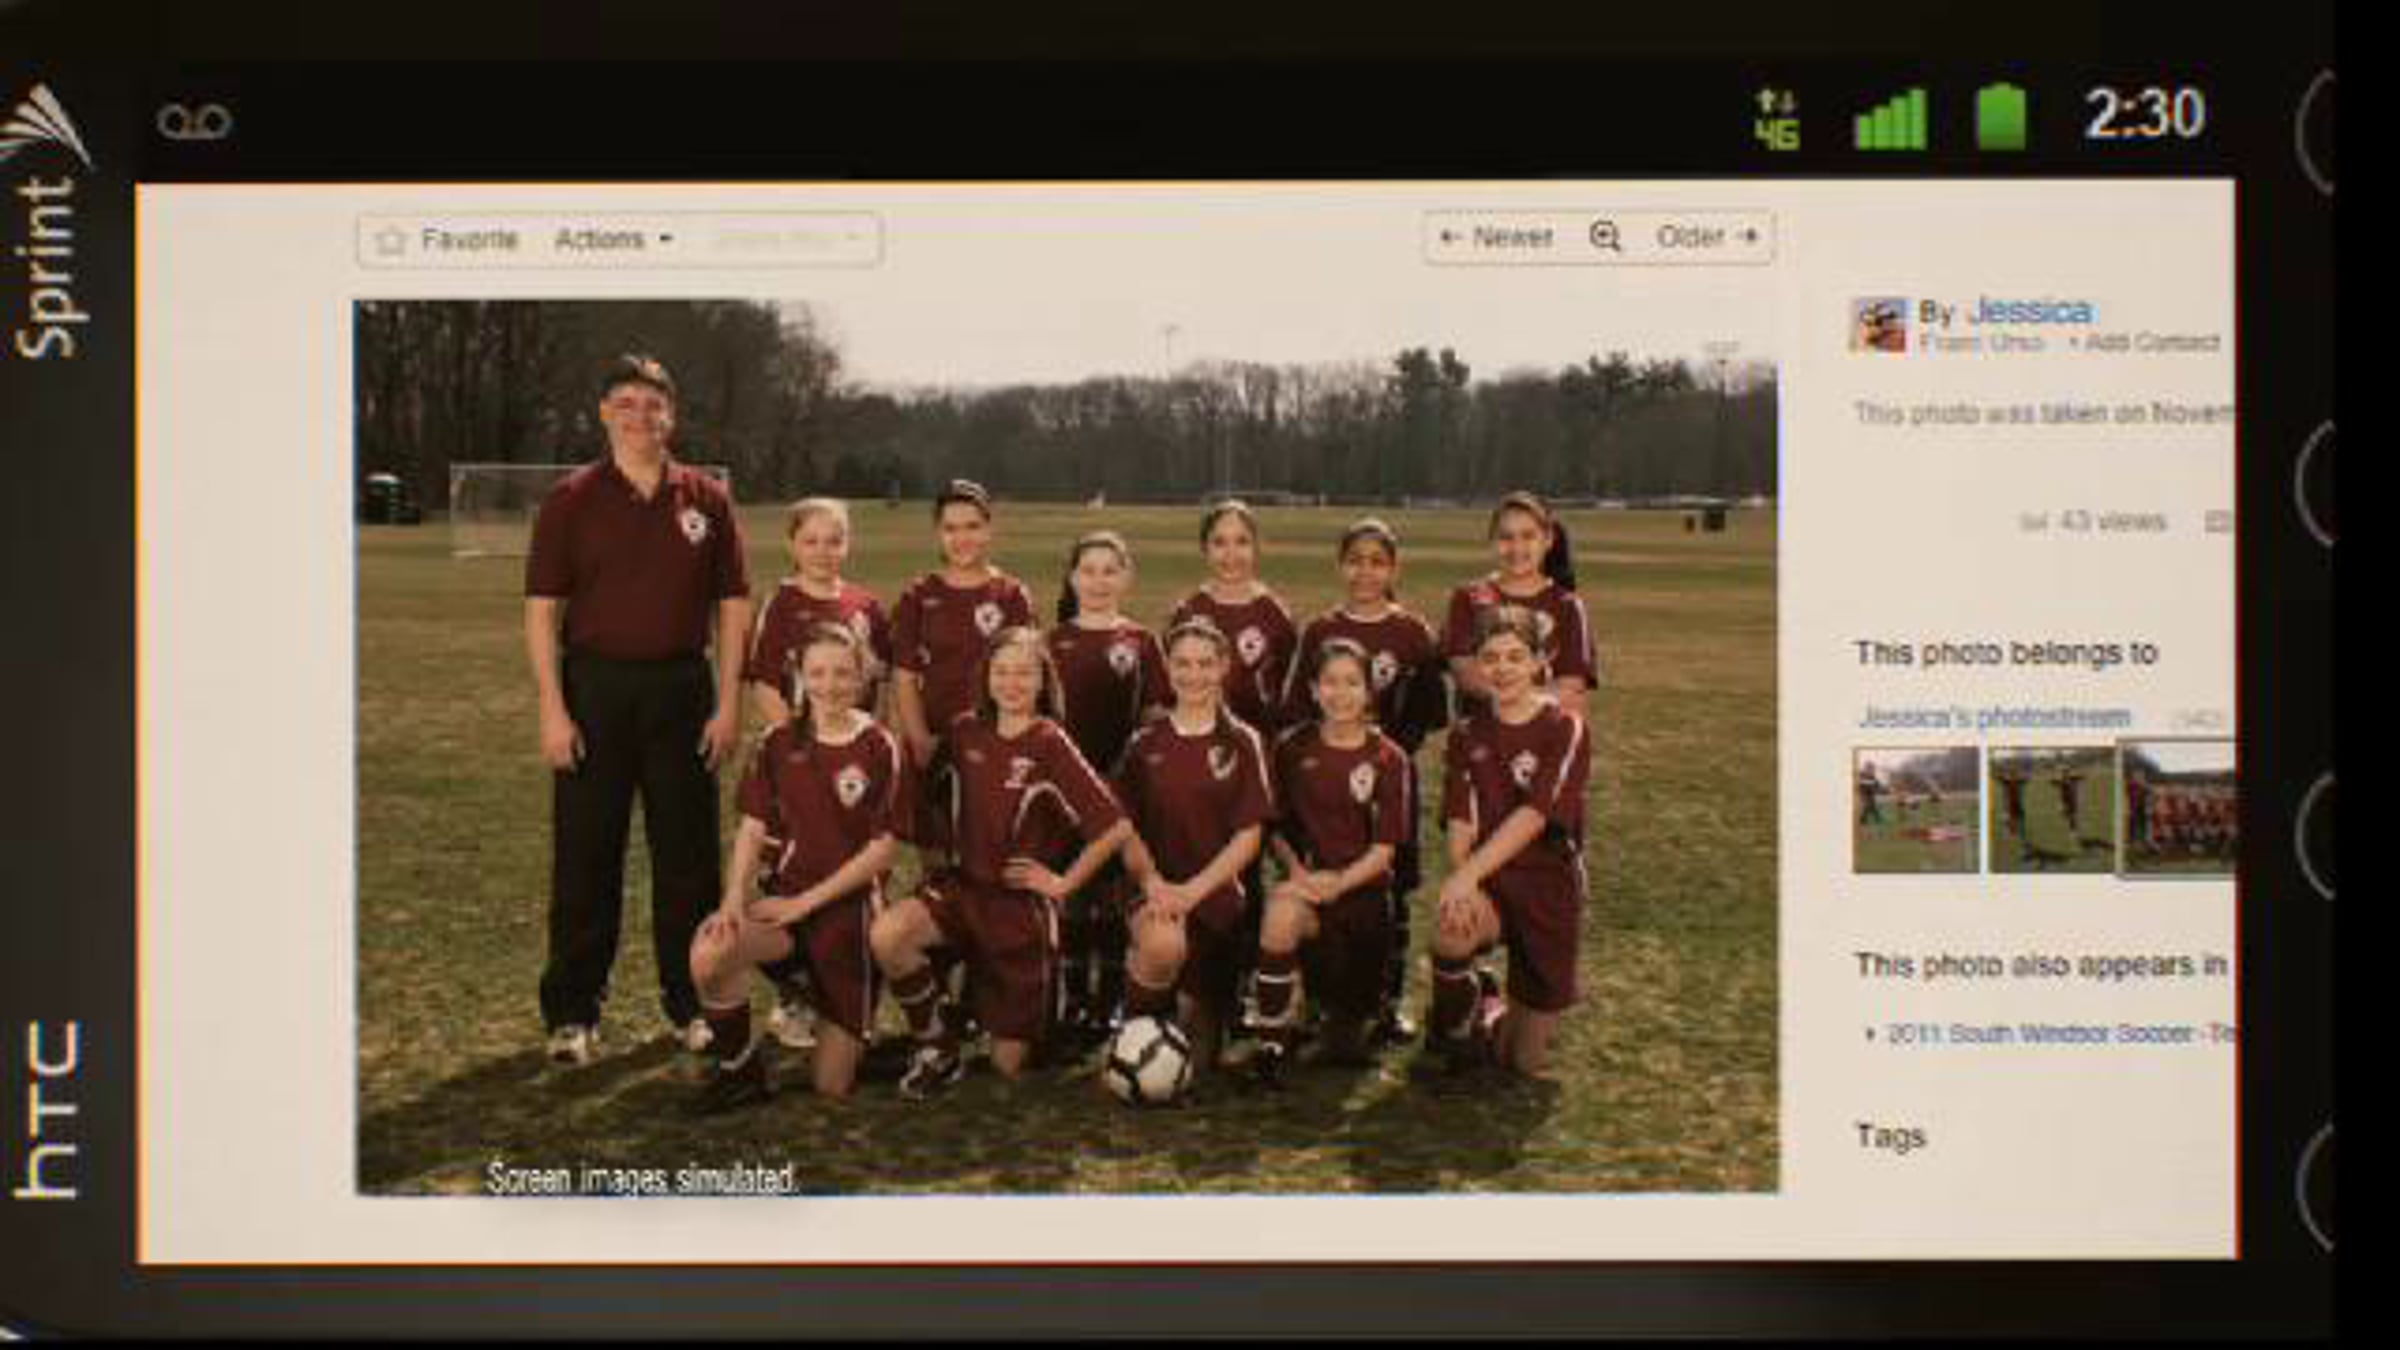
Task: Click the 43 views stats icon
Action: [x=2032, y=522]
